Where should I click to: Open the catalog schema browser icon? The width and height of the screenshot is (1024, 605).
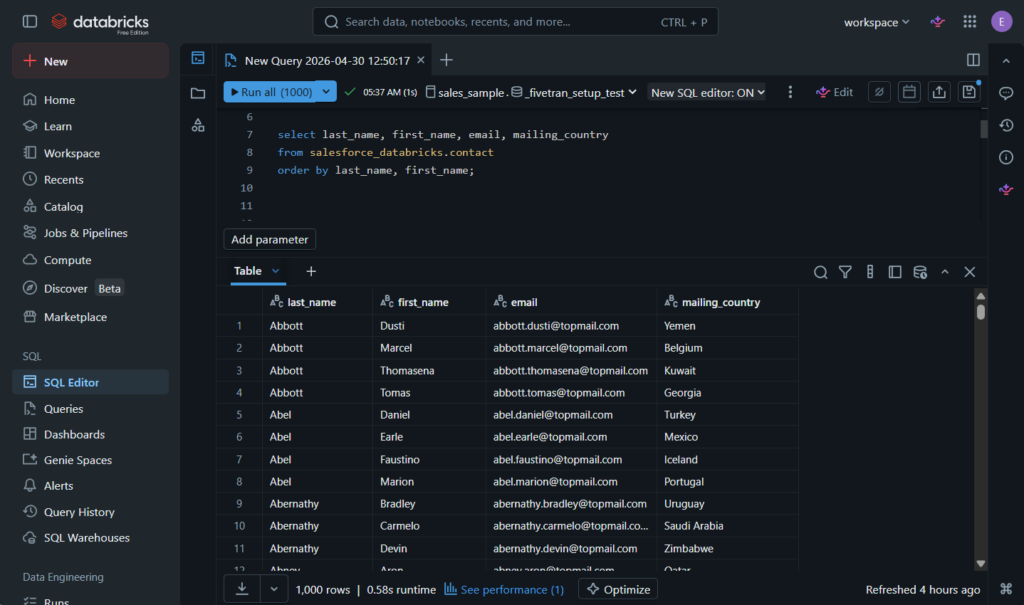[x=198, y=125]
